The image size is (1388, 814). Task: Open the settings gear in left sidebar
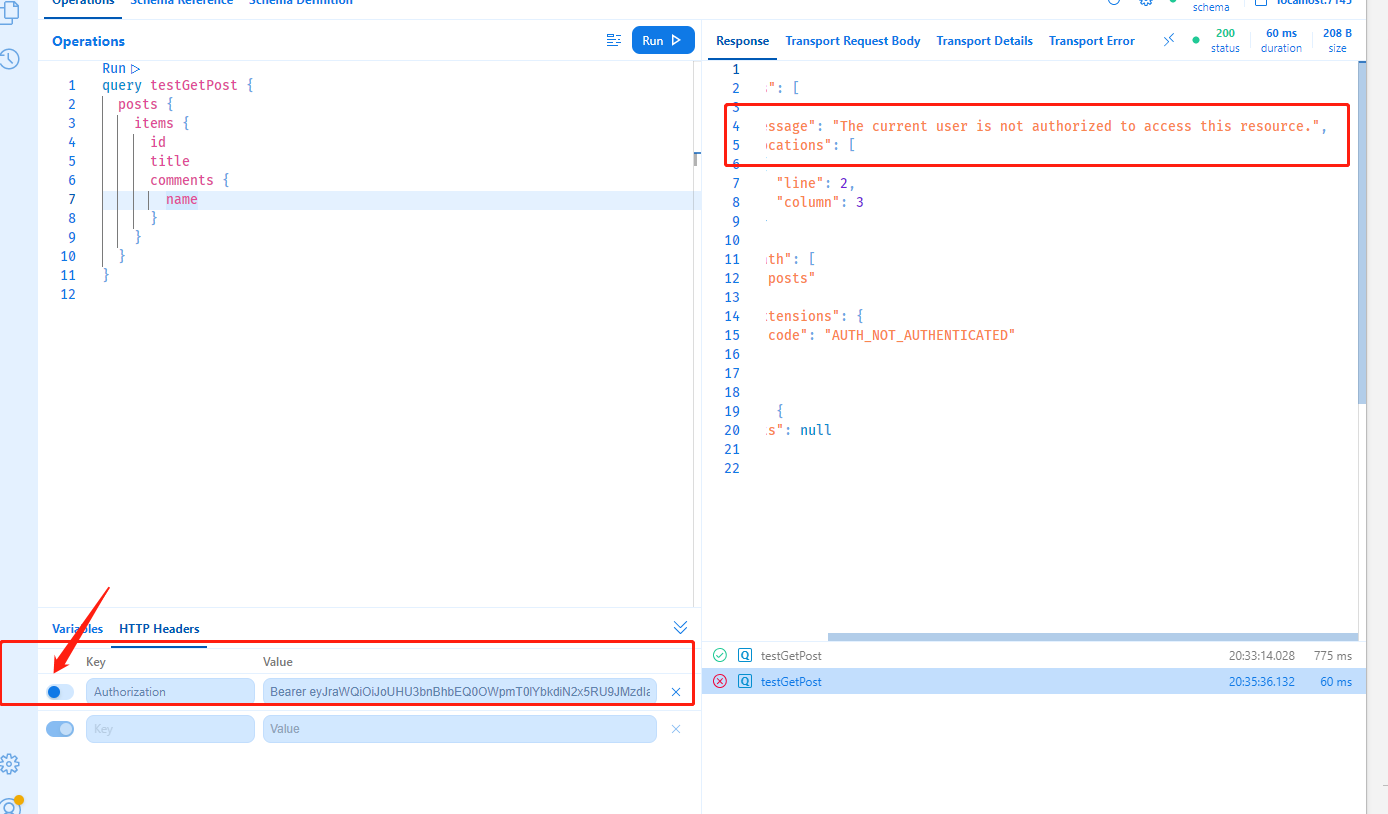tap(9, 765)
